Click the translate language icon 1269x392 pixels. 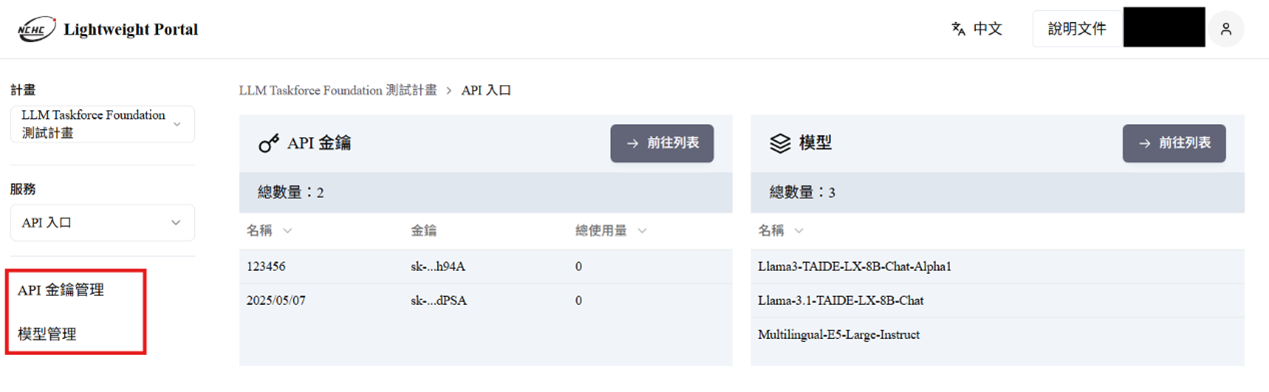point(958,29)
